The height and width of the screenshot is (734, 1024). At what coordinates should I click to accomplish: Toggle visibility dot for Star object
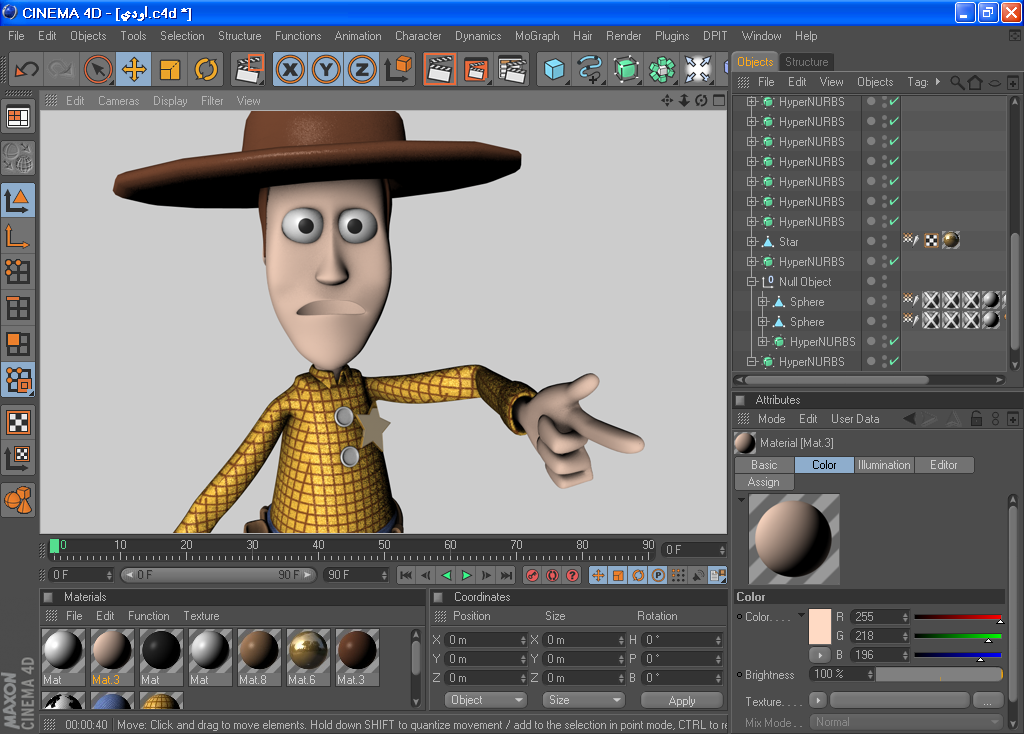pos(871,241)
